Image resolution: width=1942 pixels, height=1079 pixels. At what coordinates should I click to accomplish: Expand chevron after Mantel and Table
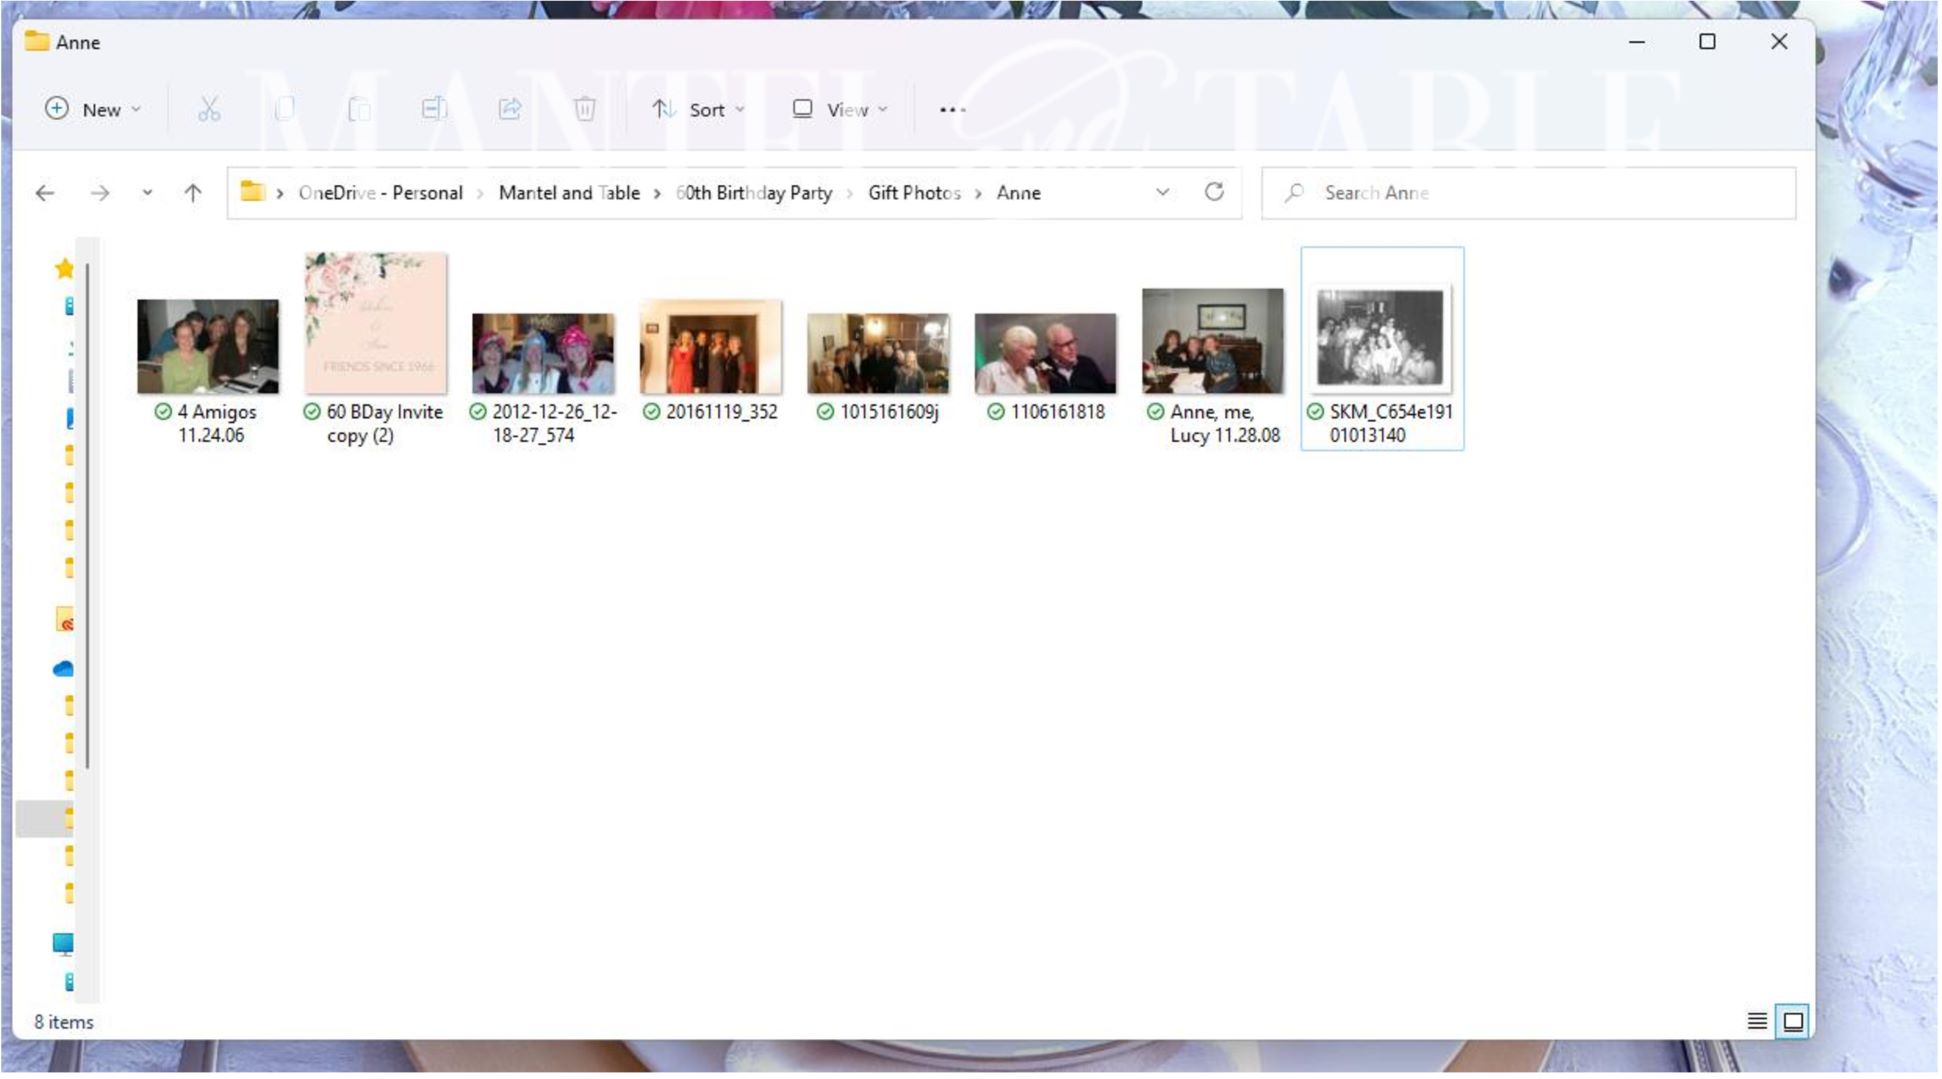click(657, 193)
